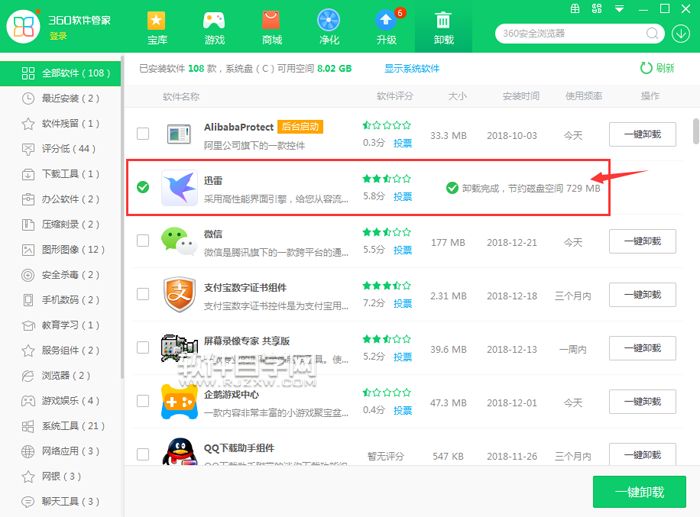Select 聊天工具 (3) category
The image size is (700, 517).
61,502
